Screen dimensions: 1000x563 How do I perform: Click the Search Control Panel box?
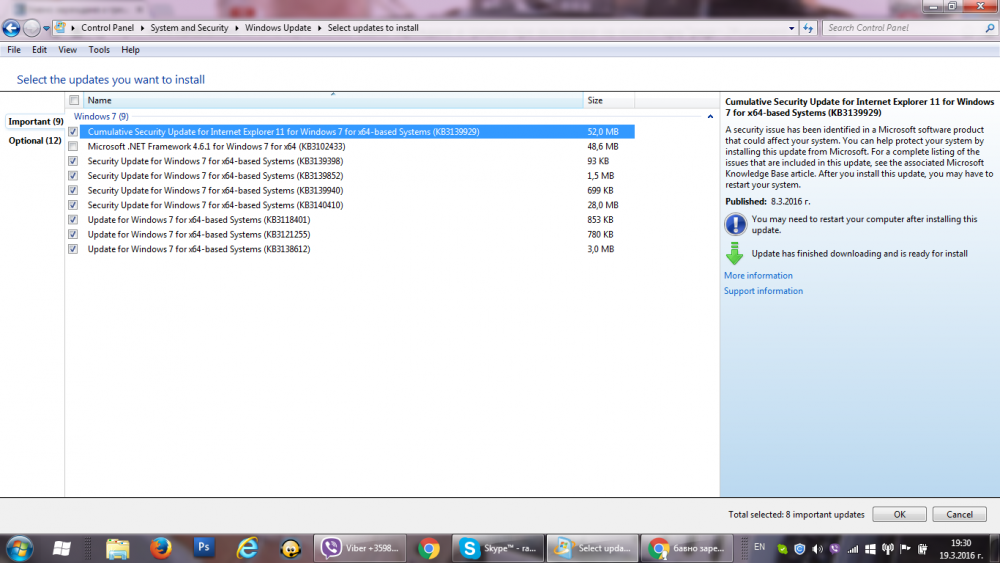pyautogui.click(x=904, y=28)
